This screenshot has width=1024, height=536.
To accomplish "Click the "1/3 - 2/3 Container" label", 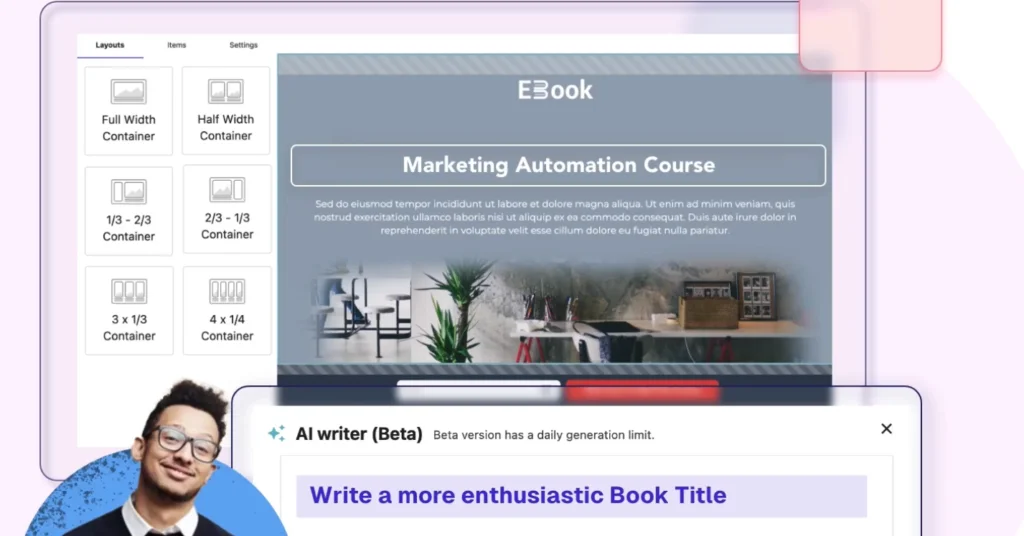I will (x=129, y=228).
